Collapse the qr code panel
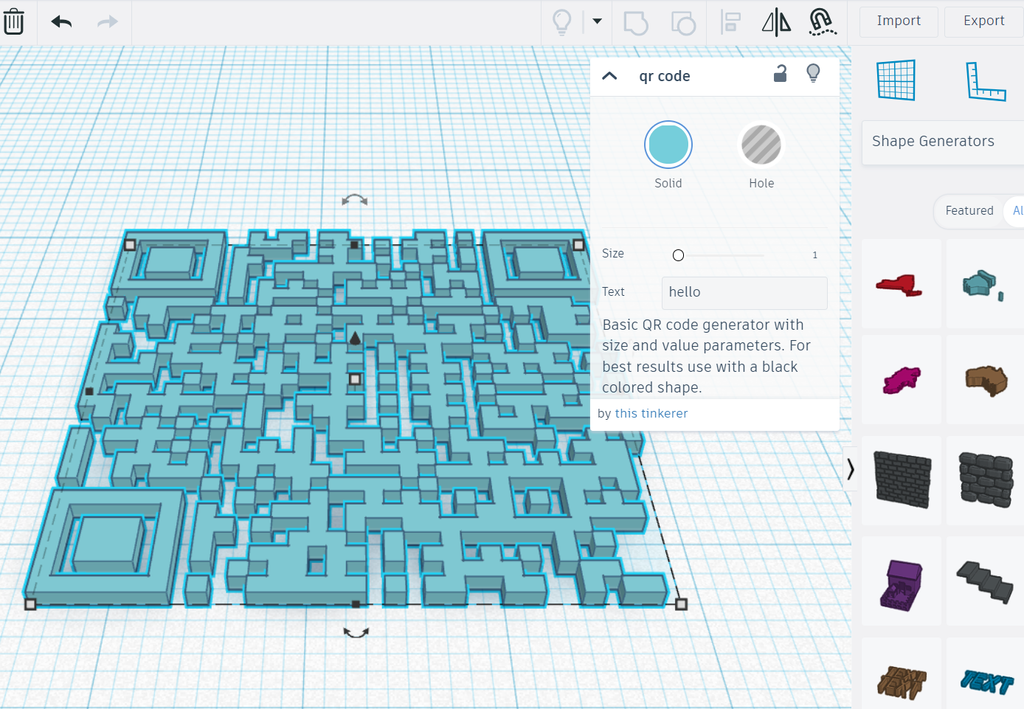1024x709 pixels. click(610, 75)
